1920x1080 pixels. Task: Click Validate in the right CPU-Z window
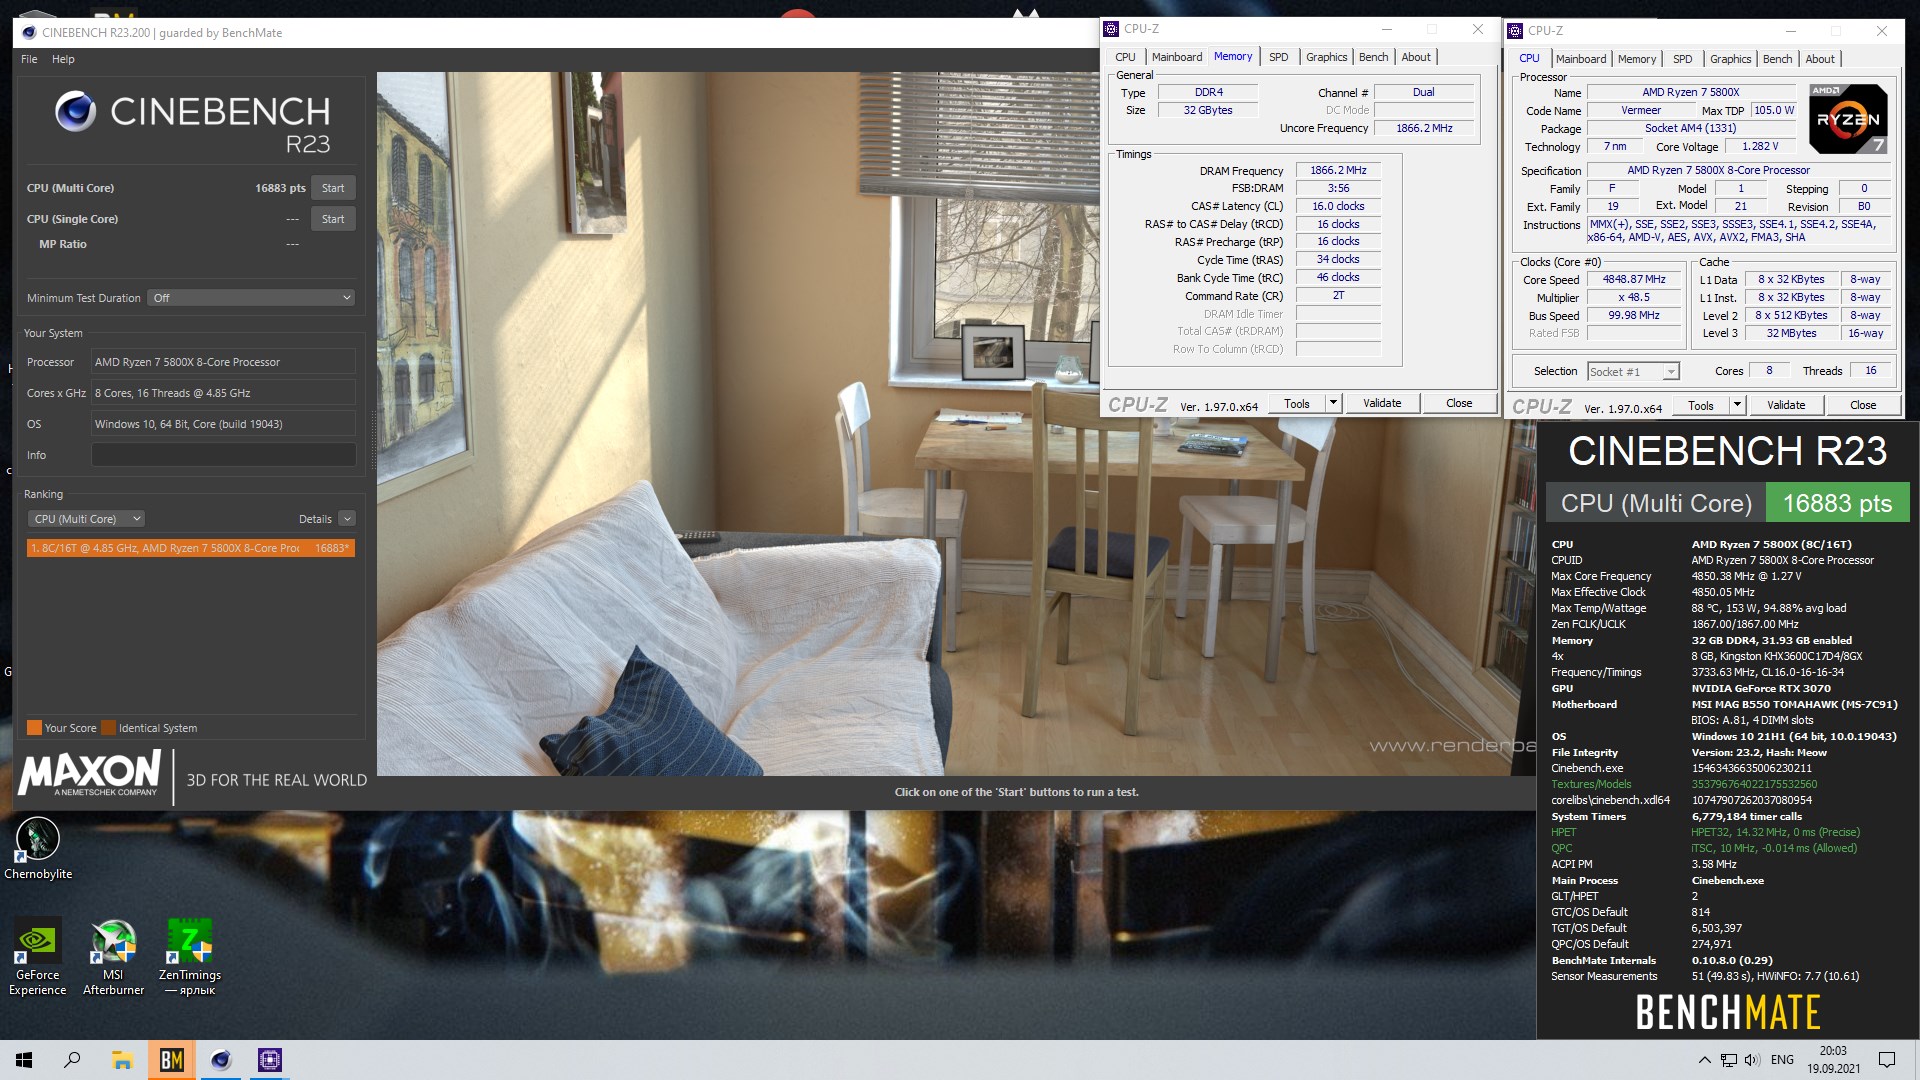[1785, 405]
